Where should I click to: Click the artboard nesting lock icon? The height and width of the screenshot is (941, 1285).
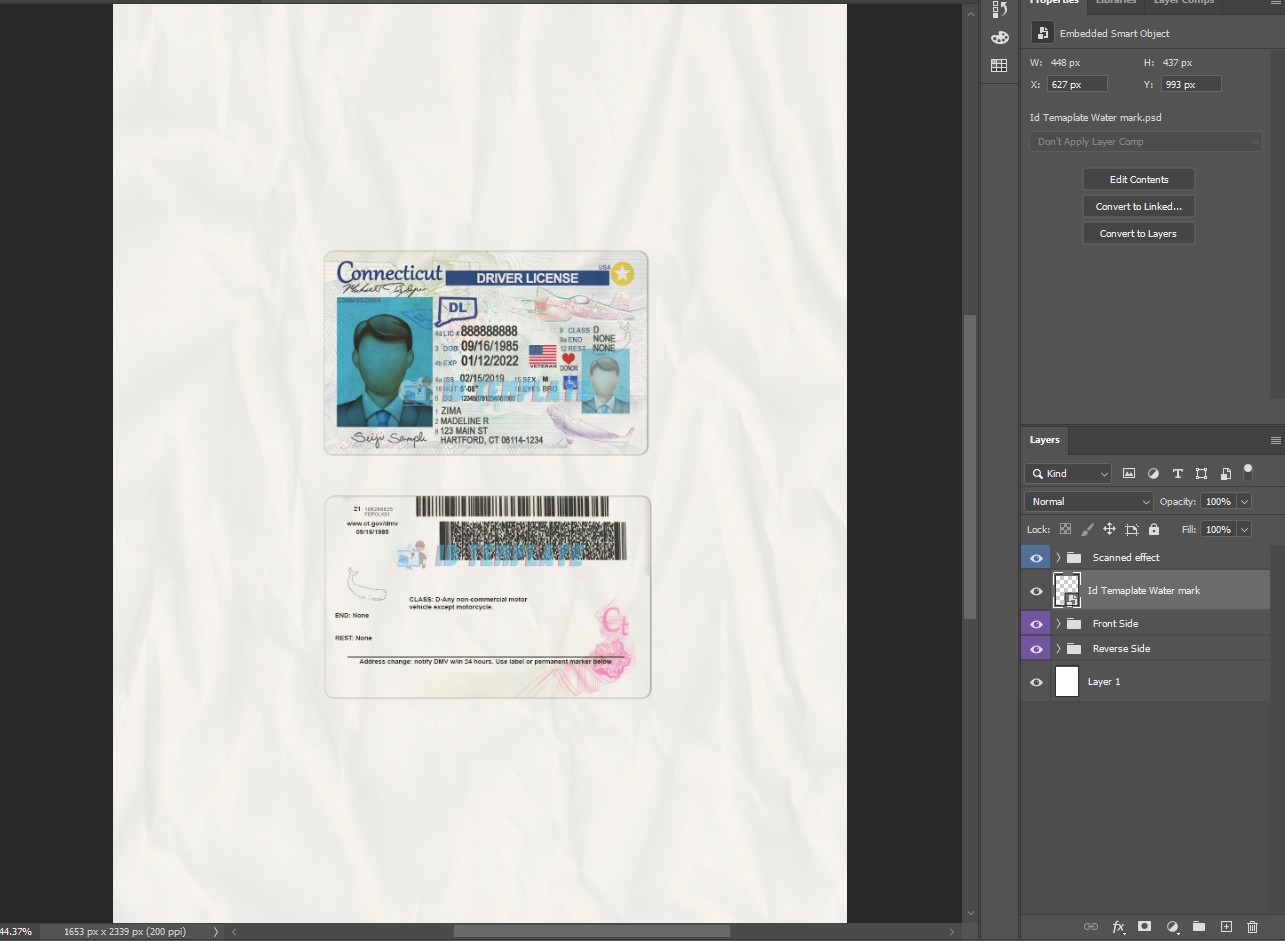(1131, 529)
